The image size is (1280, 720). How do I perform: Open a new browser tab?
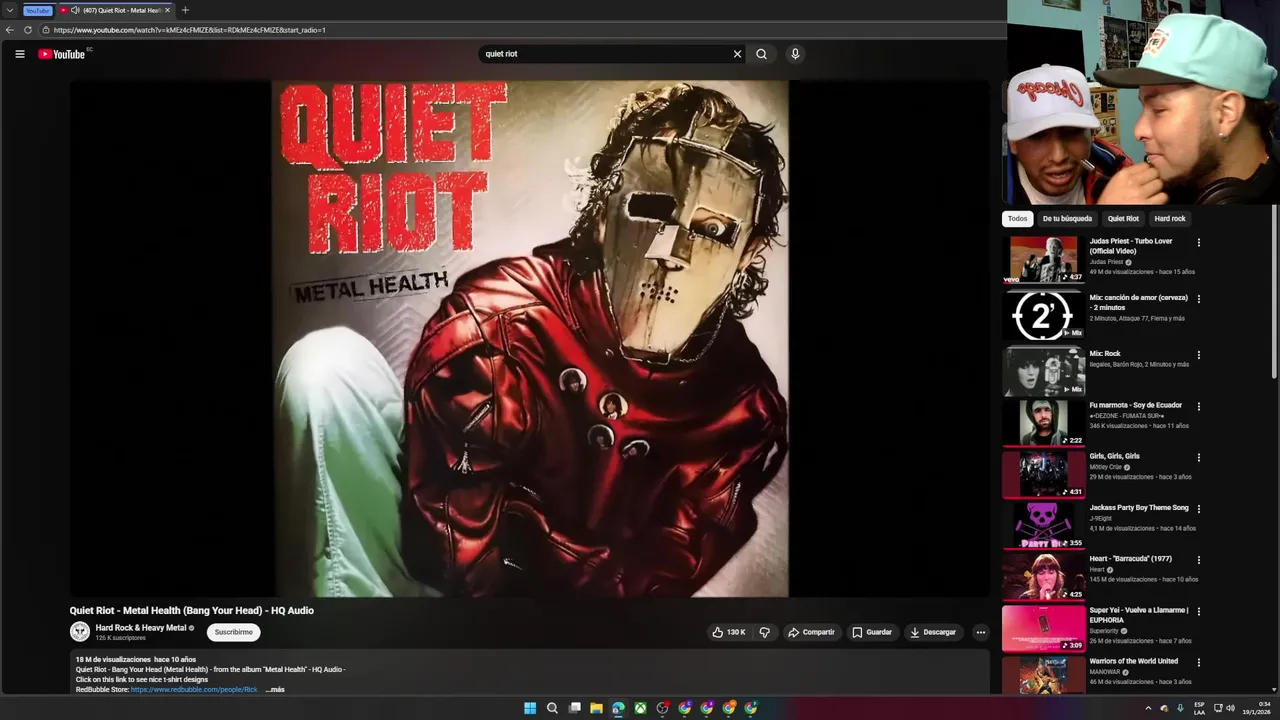click(185, 10)
